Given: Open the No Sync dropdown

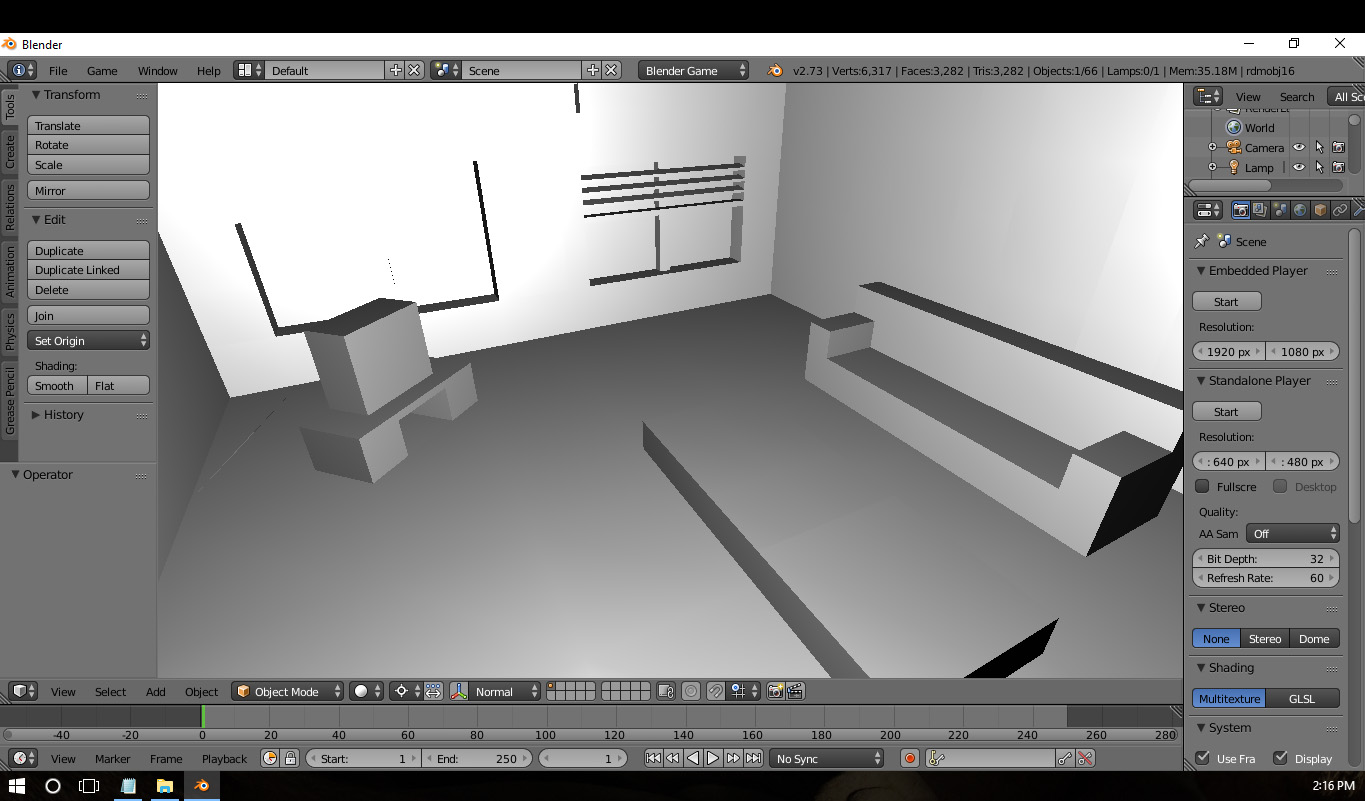Looking at the screenshot, I should point(826,758).
